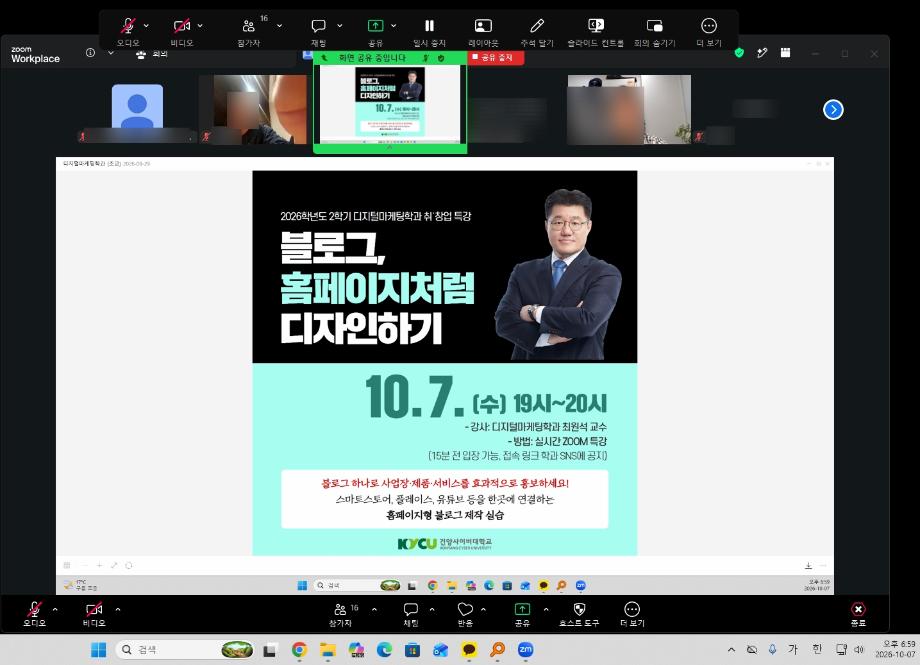End meeting with red 종료 button
The width and height of the screenshot is (920, 665).
[858, 614]
